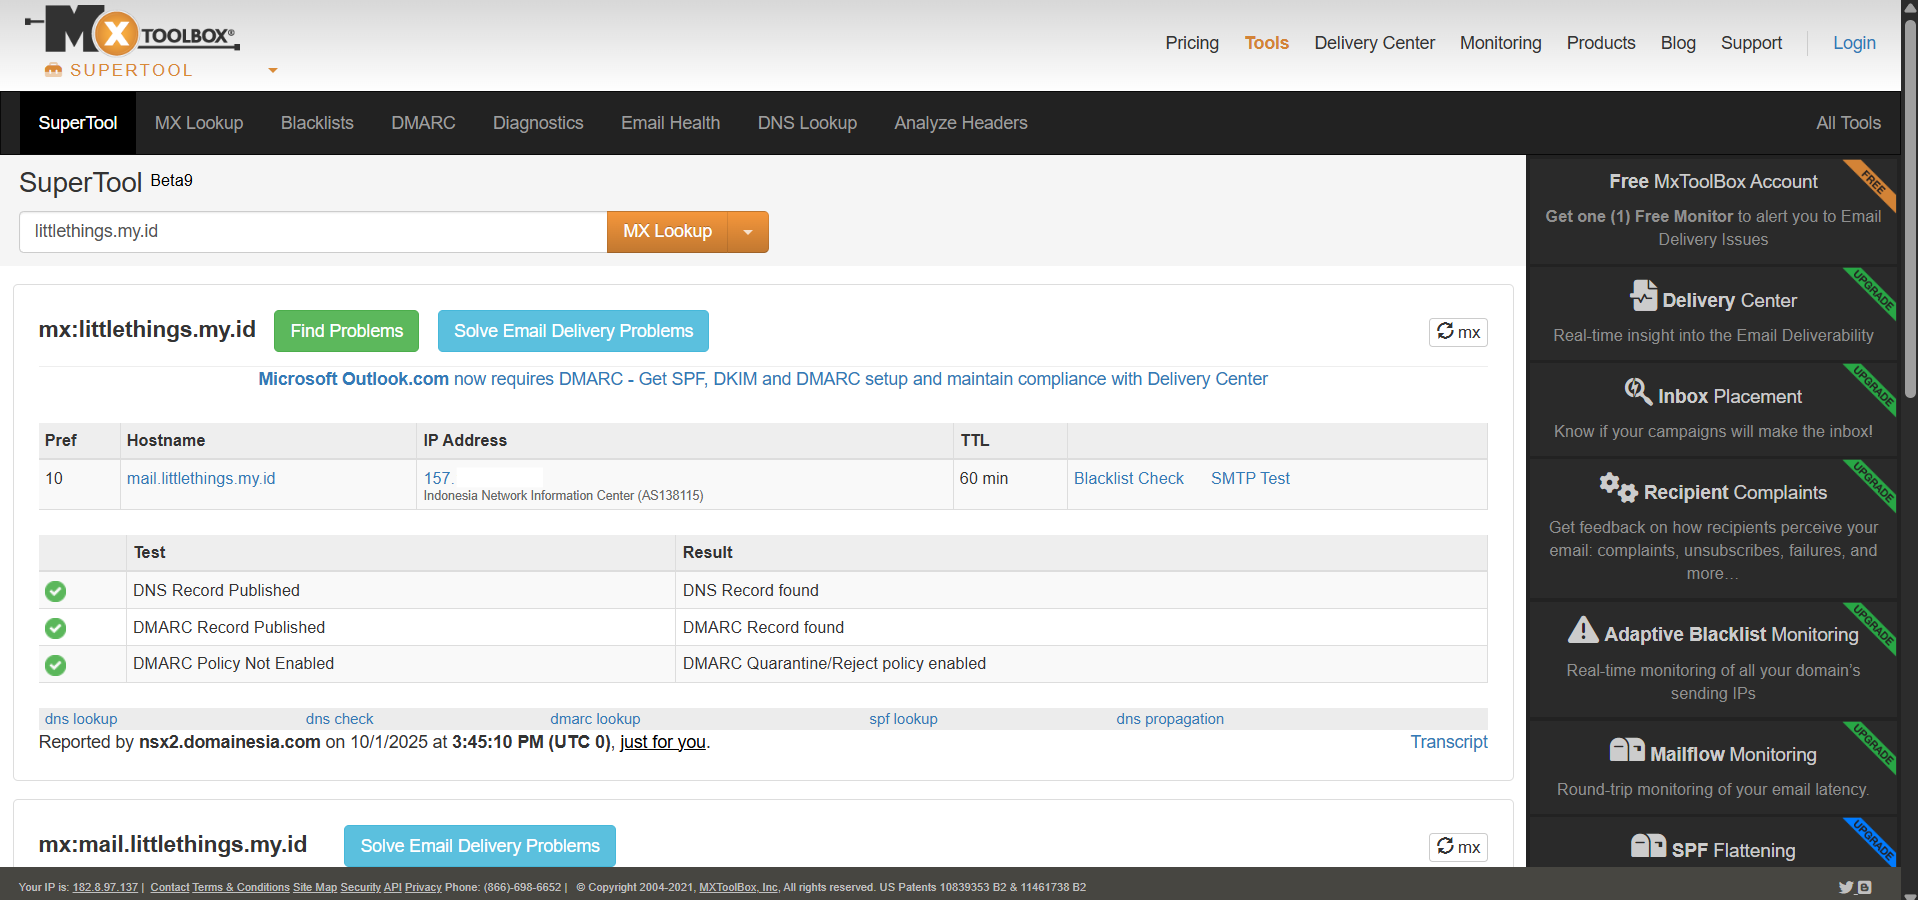
Task: Expand the MX Lookup button dropdown arrow
Action: (x=748, y=232)
